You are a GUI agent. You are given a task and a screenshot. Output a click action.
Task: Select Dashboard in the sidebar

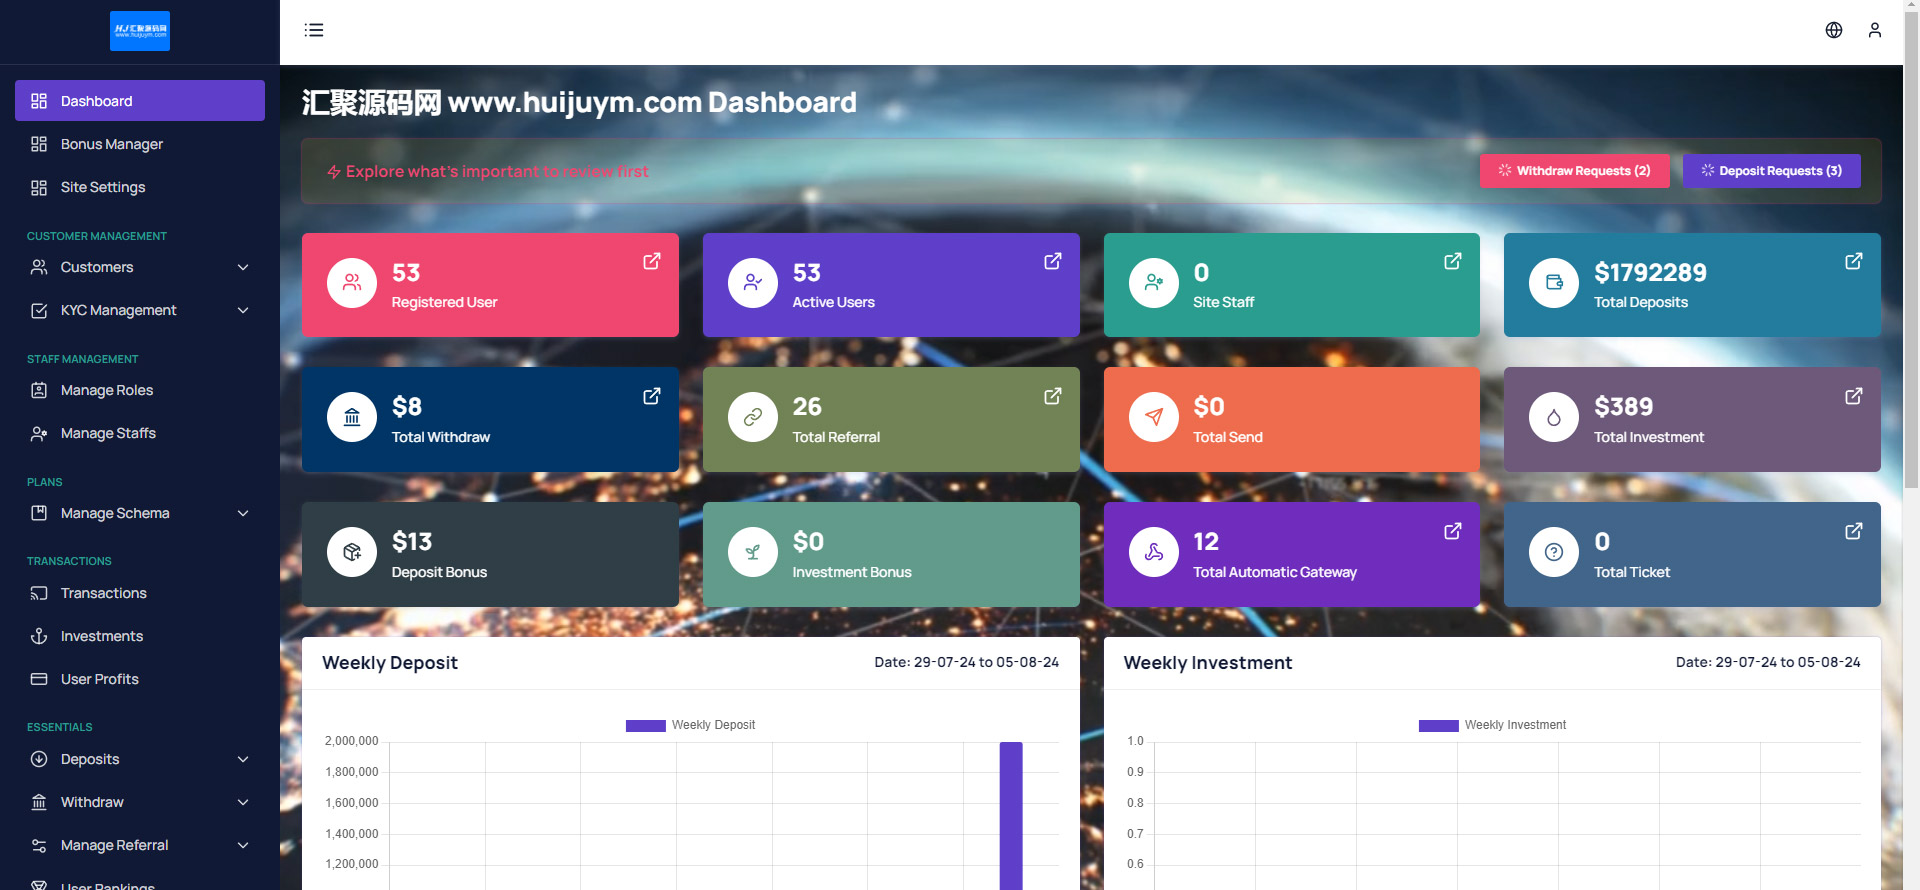point(140,101)
